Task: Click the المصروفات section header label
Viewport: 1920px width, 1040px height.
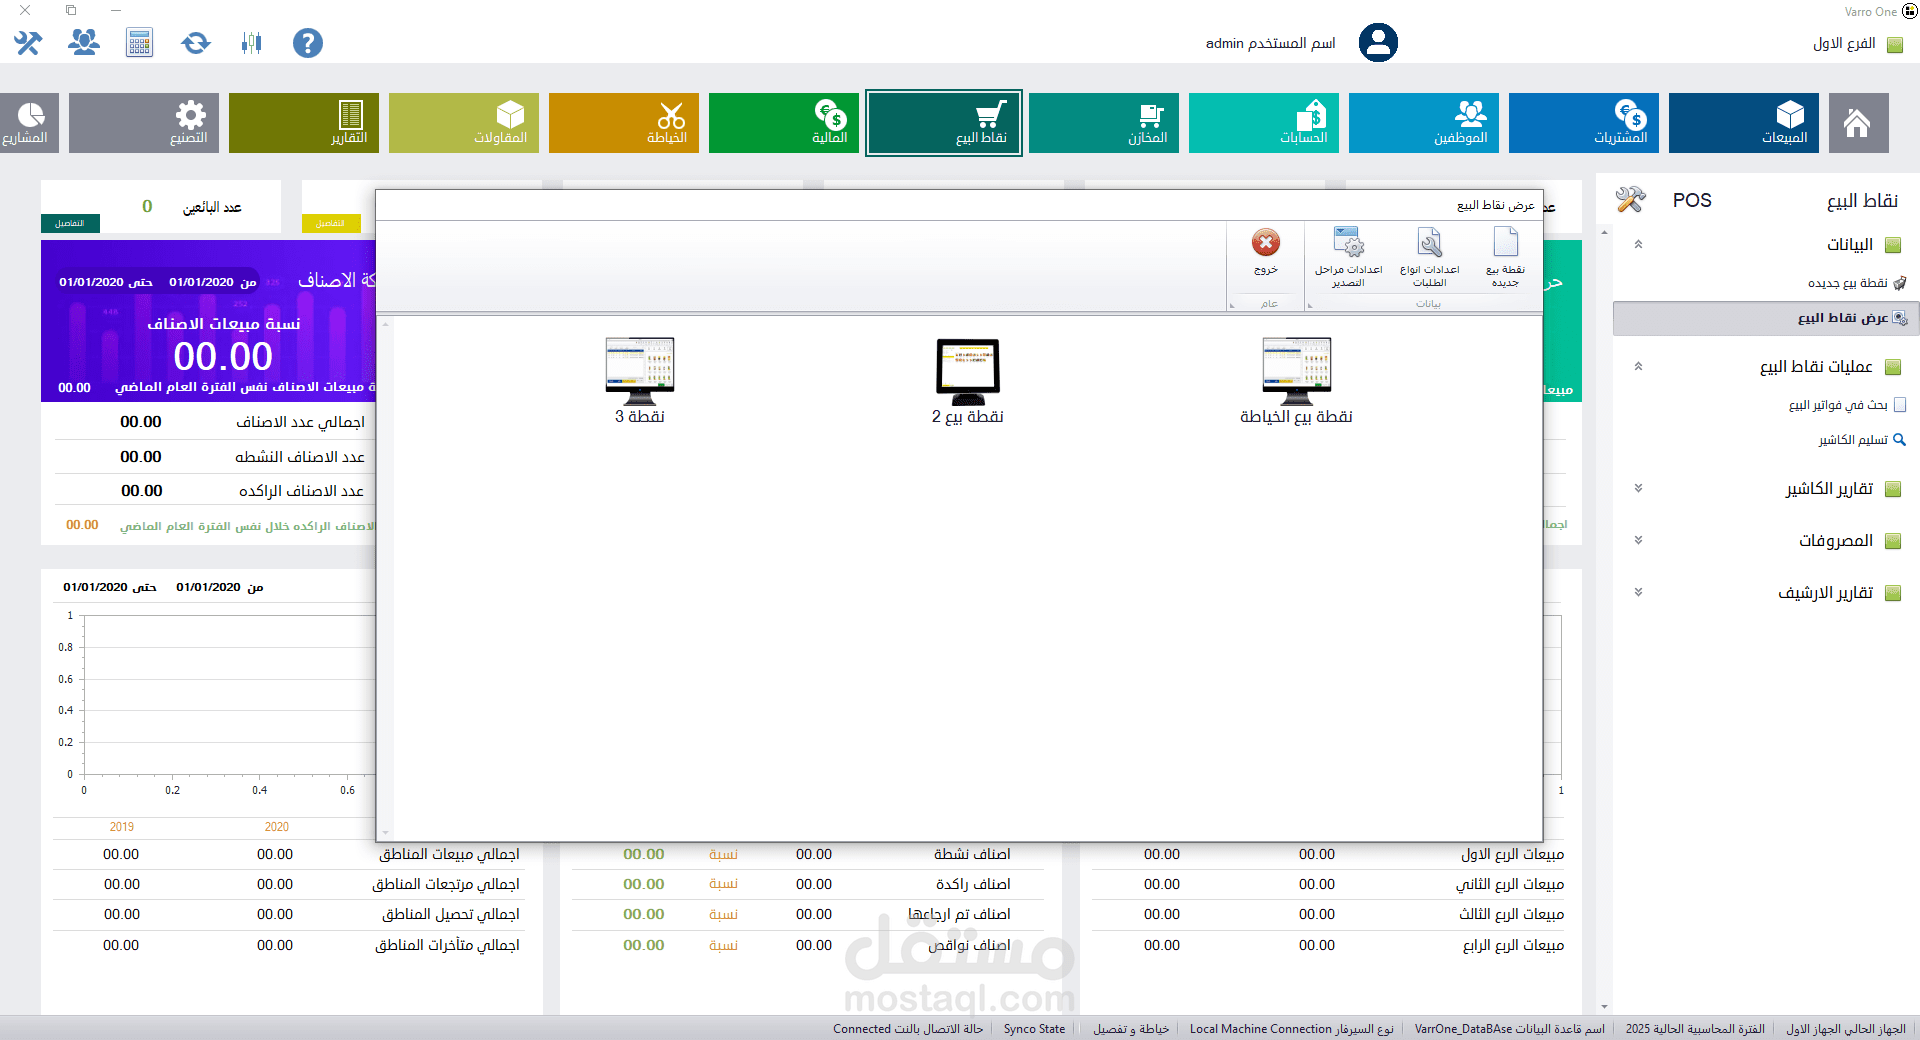Action: pos(1836,540)
